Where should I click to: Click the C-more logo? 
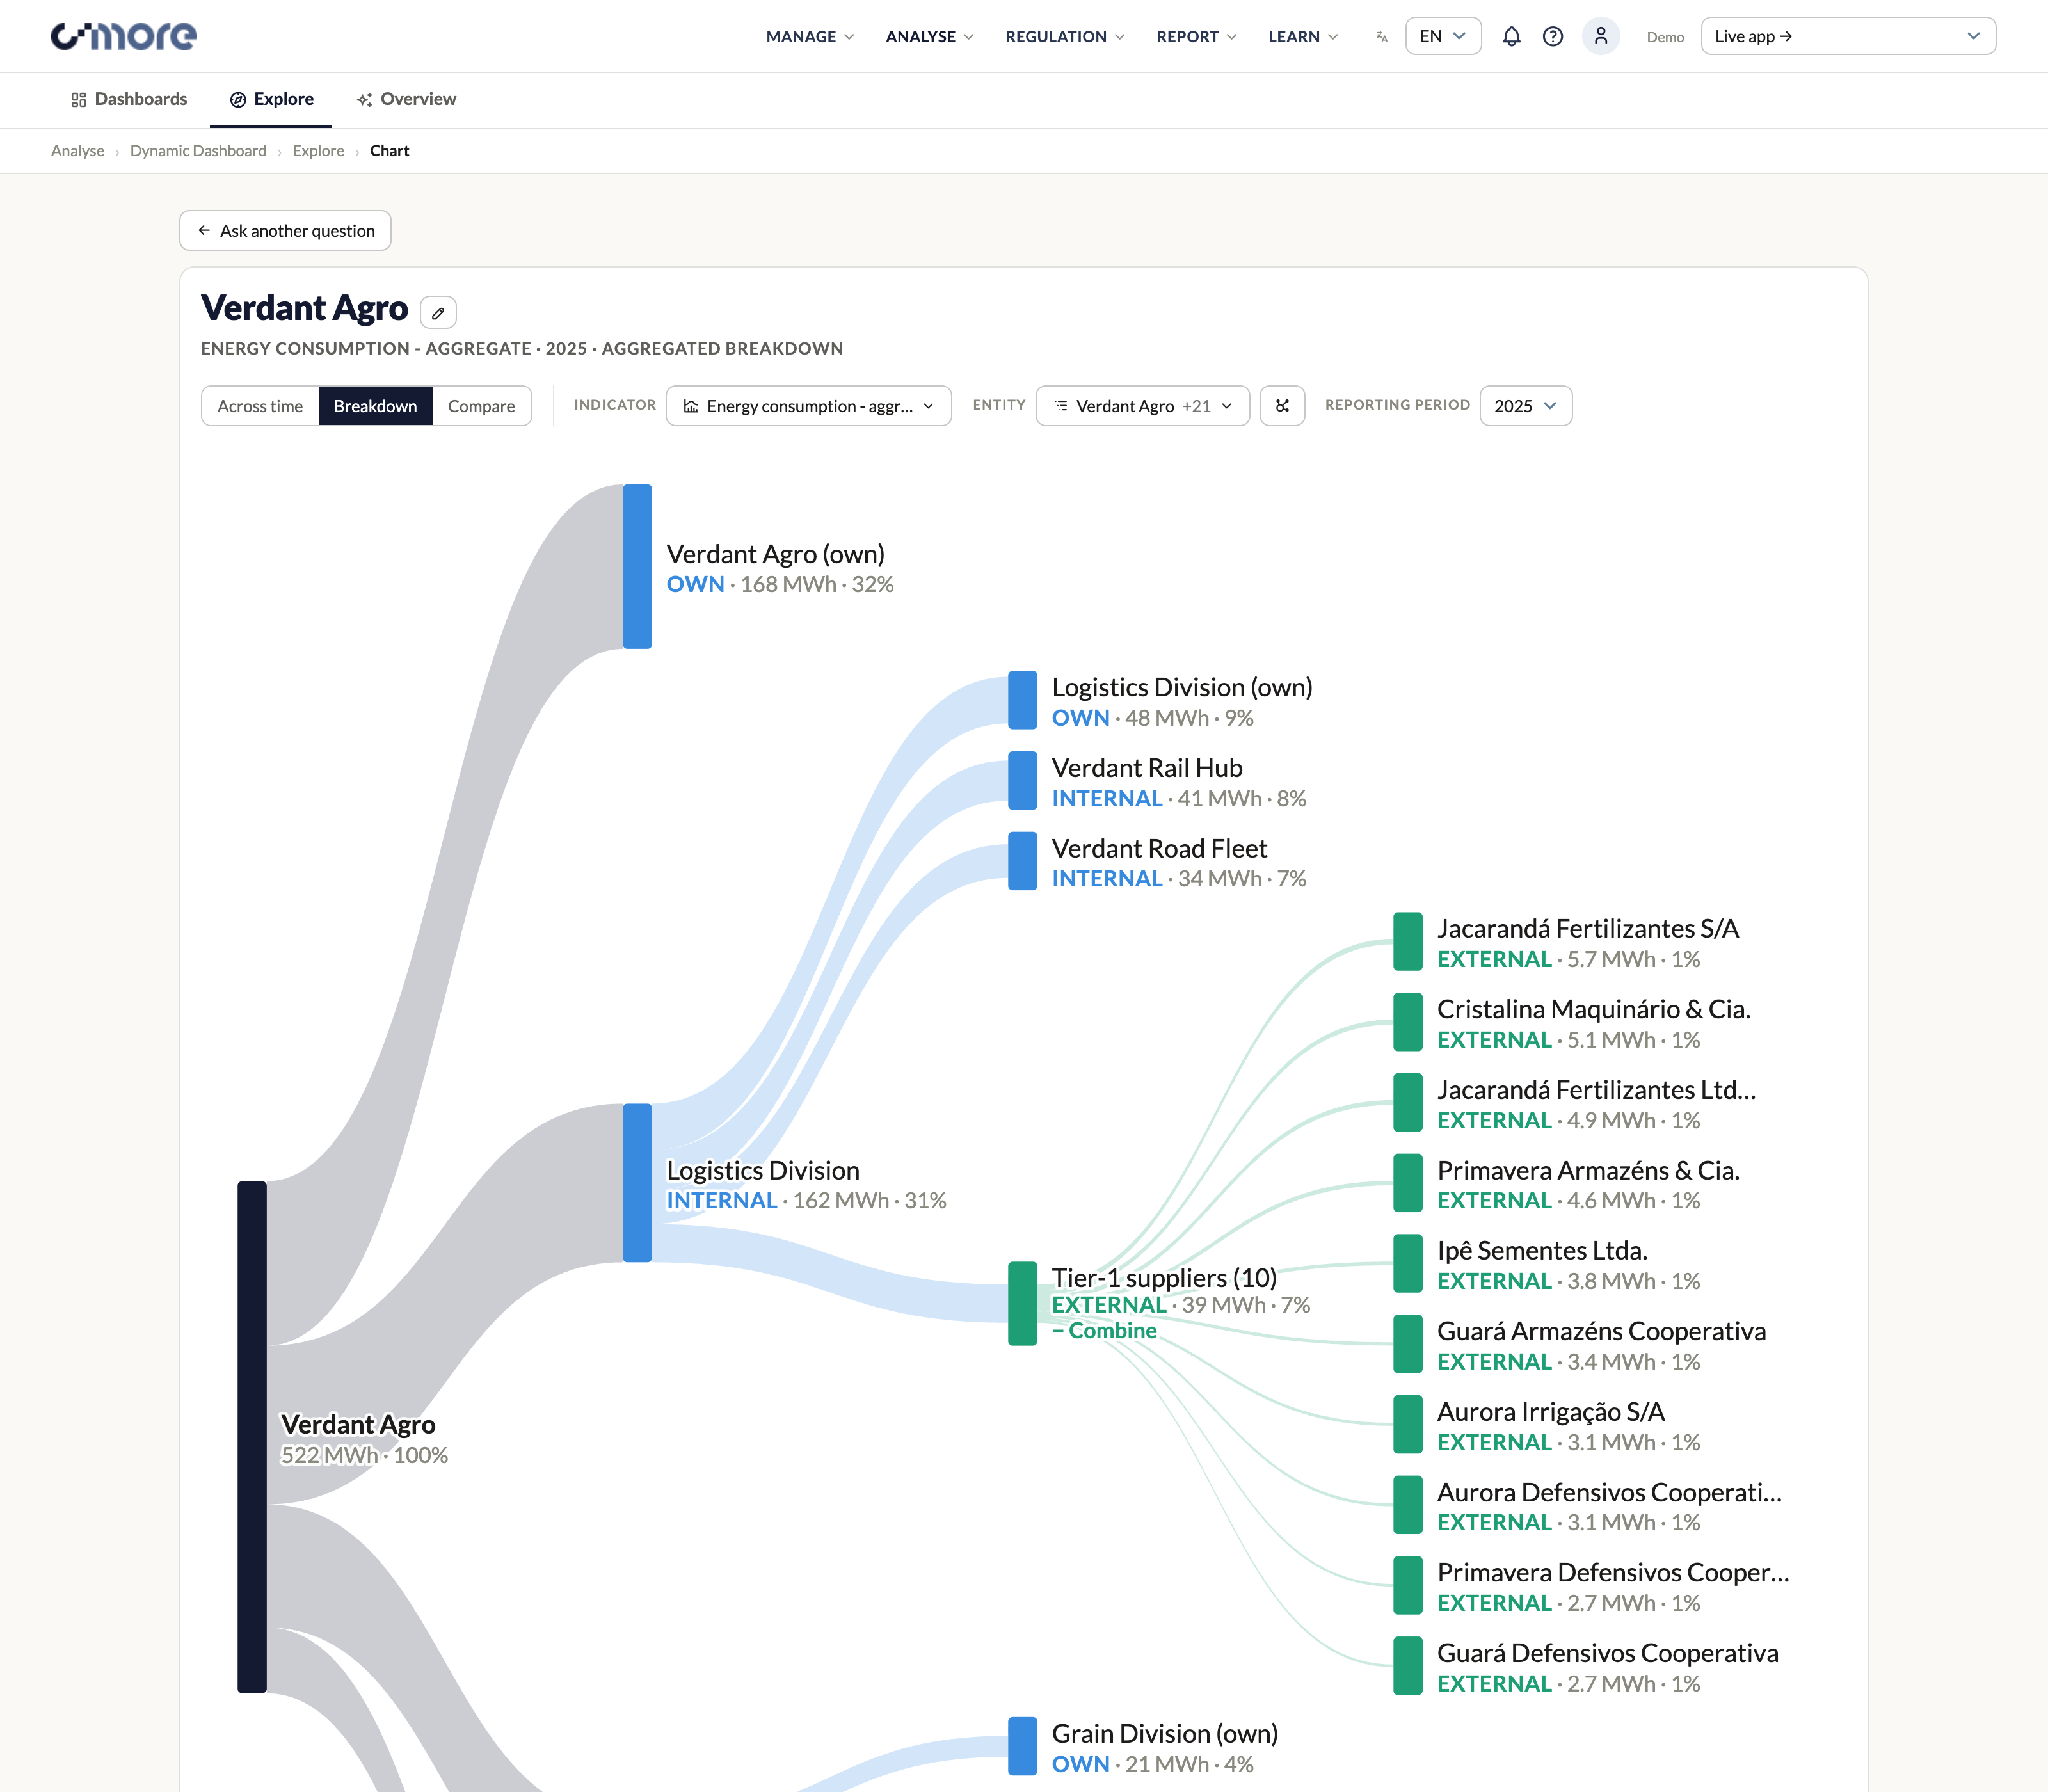[x=124, y=36]
